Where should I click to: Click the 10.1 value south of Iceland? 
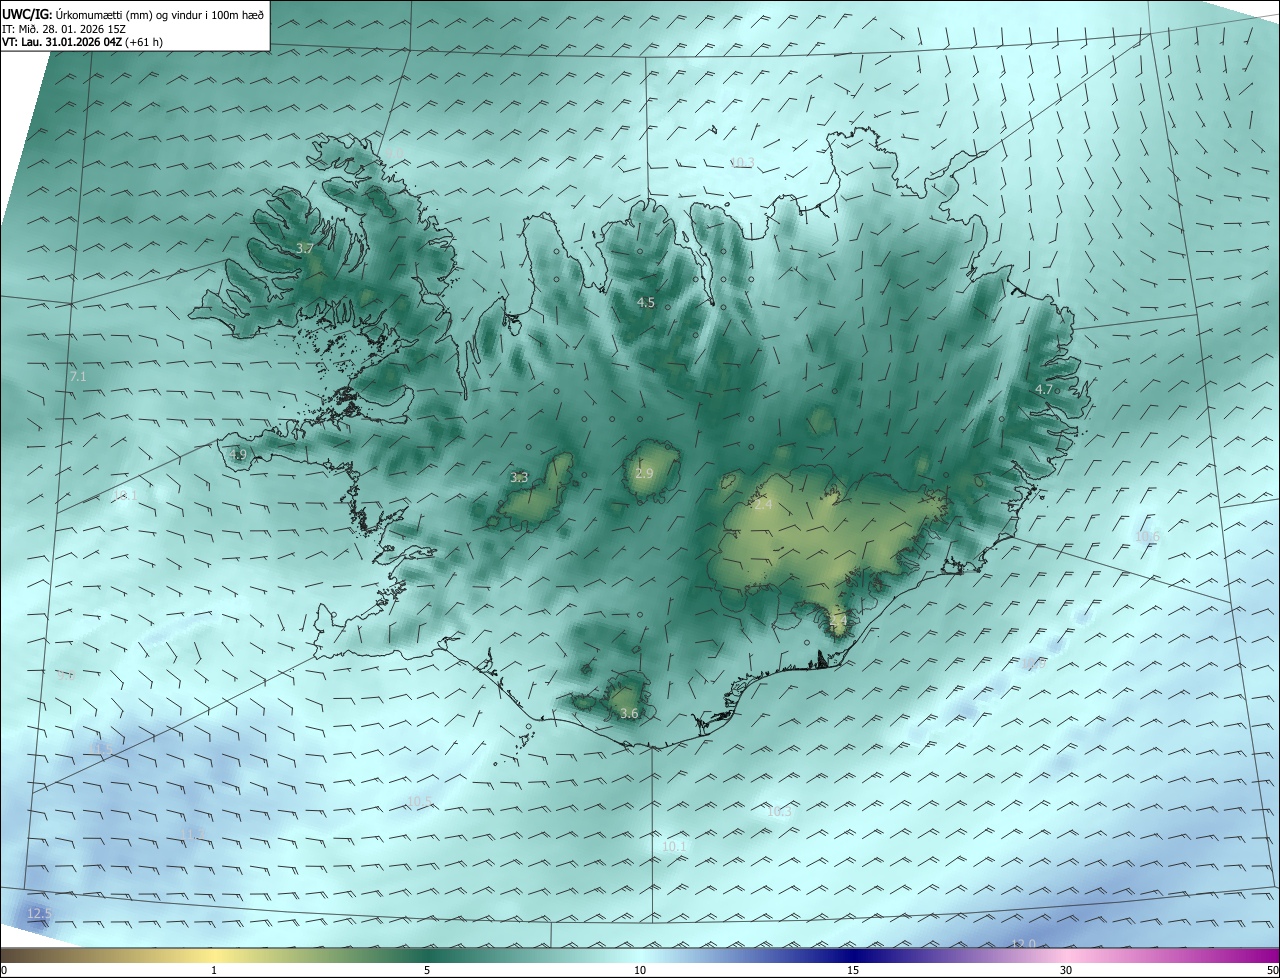point(675,847)
